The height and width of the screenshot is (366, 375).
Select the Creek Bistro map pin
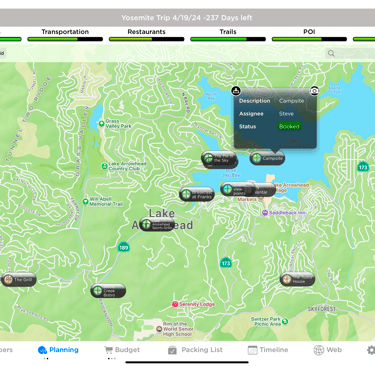click(108, 291)
